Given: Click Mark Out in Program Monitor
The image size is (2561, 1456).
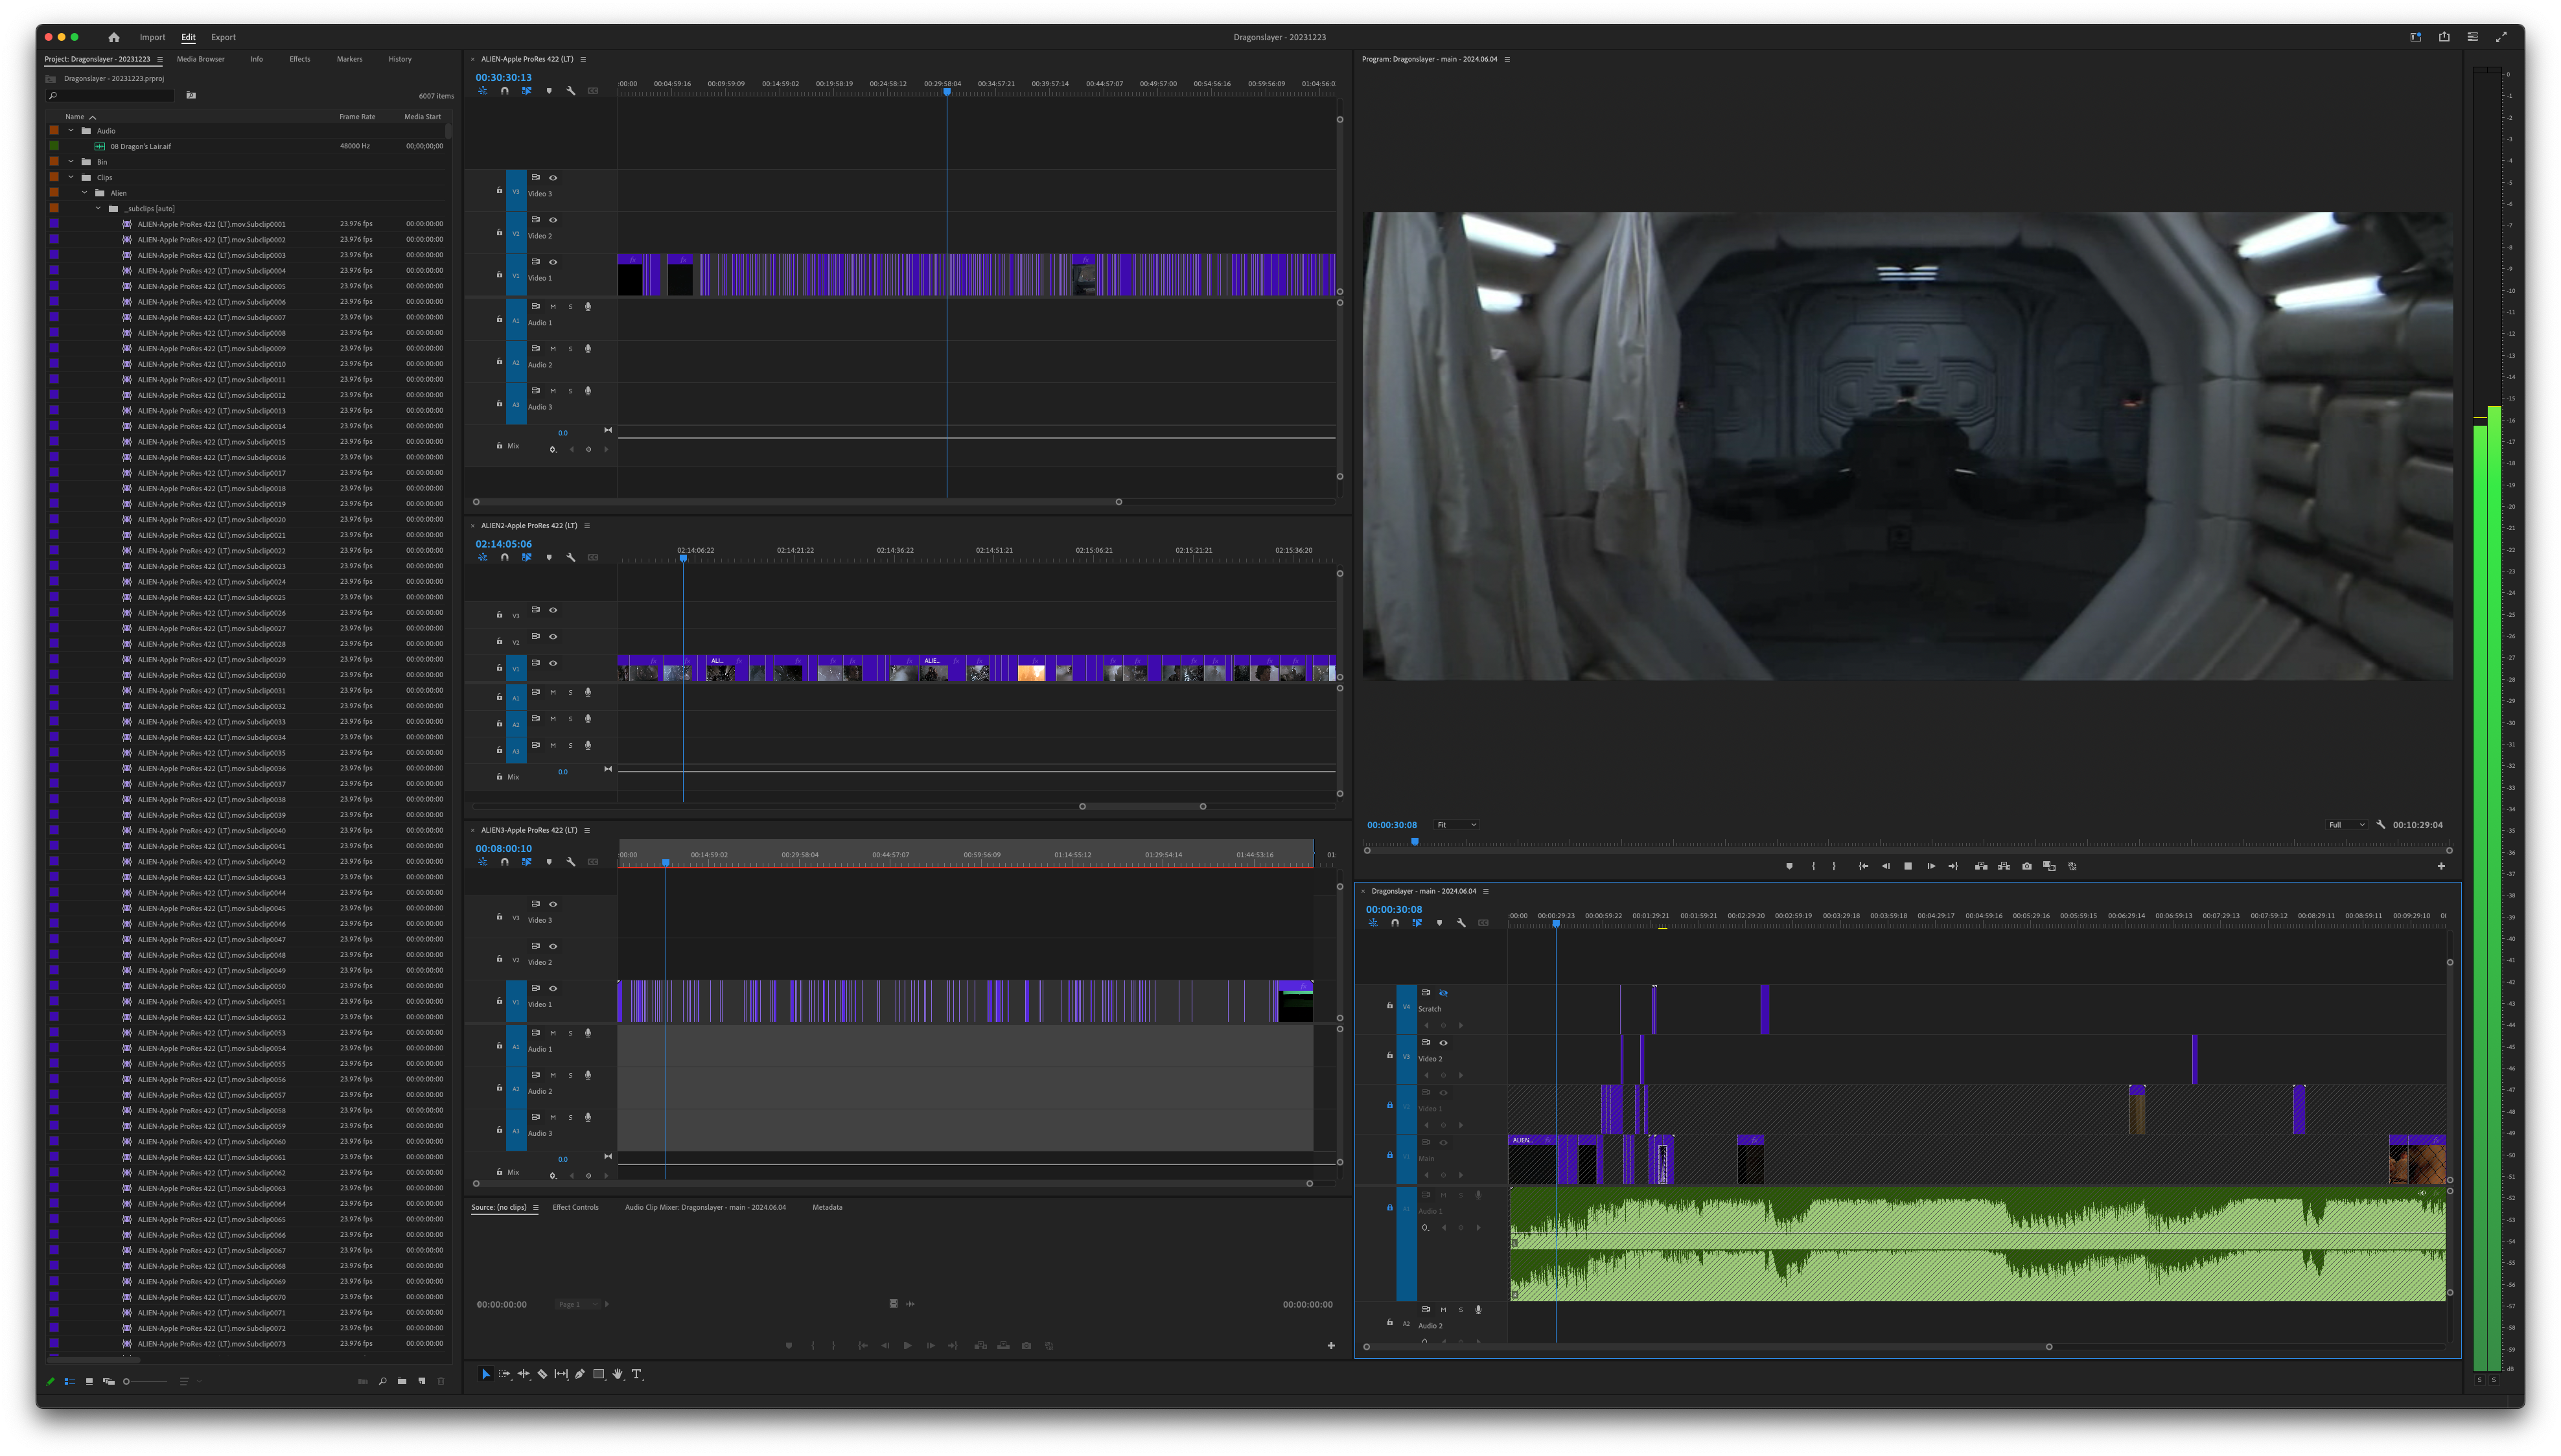Looking at the screenshot, I should pos(1834,866).
